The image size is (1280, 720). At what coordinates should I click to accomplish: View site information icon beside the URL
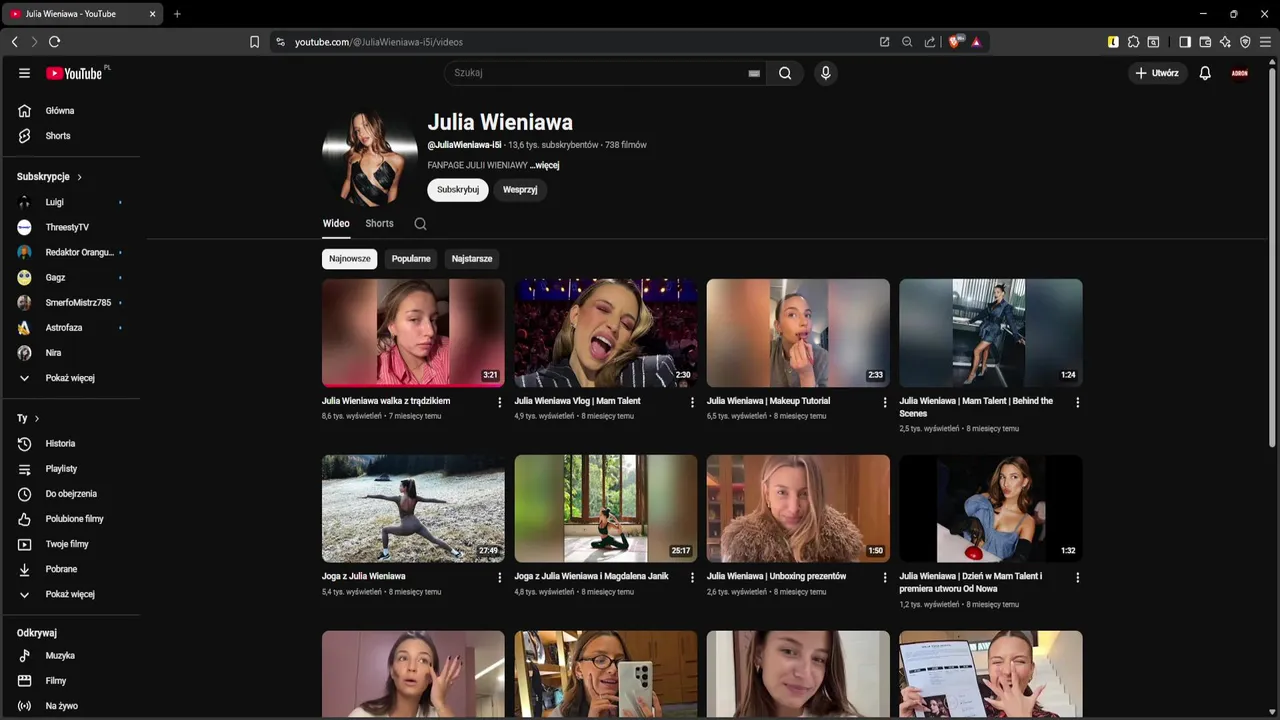point(280,42)
